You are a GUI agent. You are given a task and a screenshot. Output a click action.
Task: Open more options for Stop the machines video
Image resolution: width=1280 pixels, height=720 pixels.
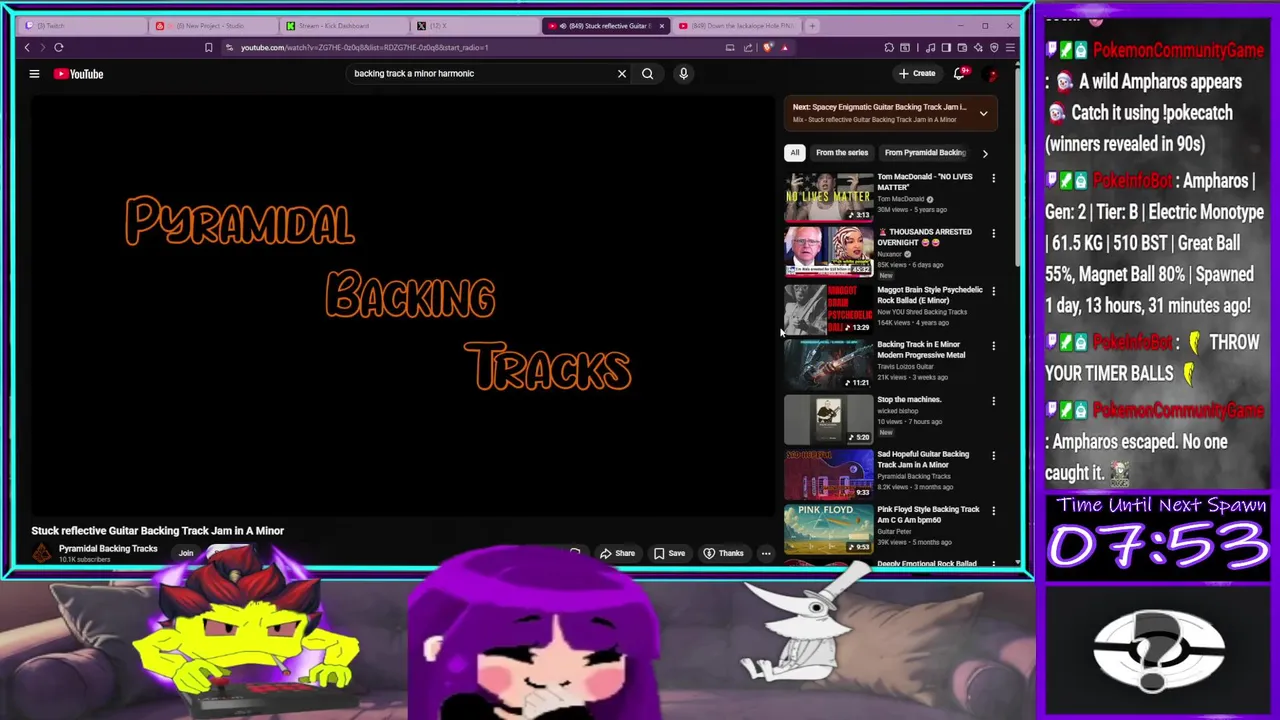993,401
